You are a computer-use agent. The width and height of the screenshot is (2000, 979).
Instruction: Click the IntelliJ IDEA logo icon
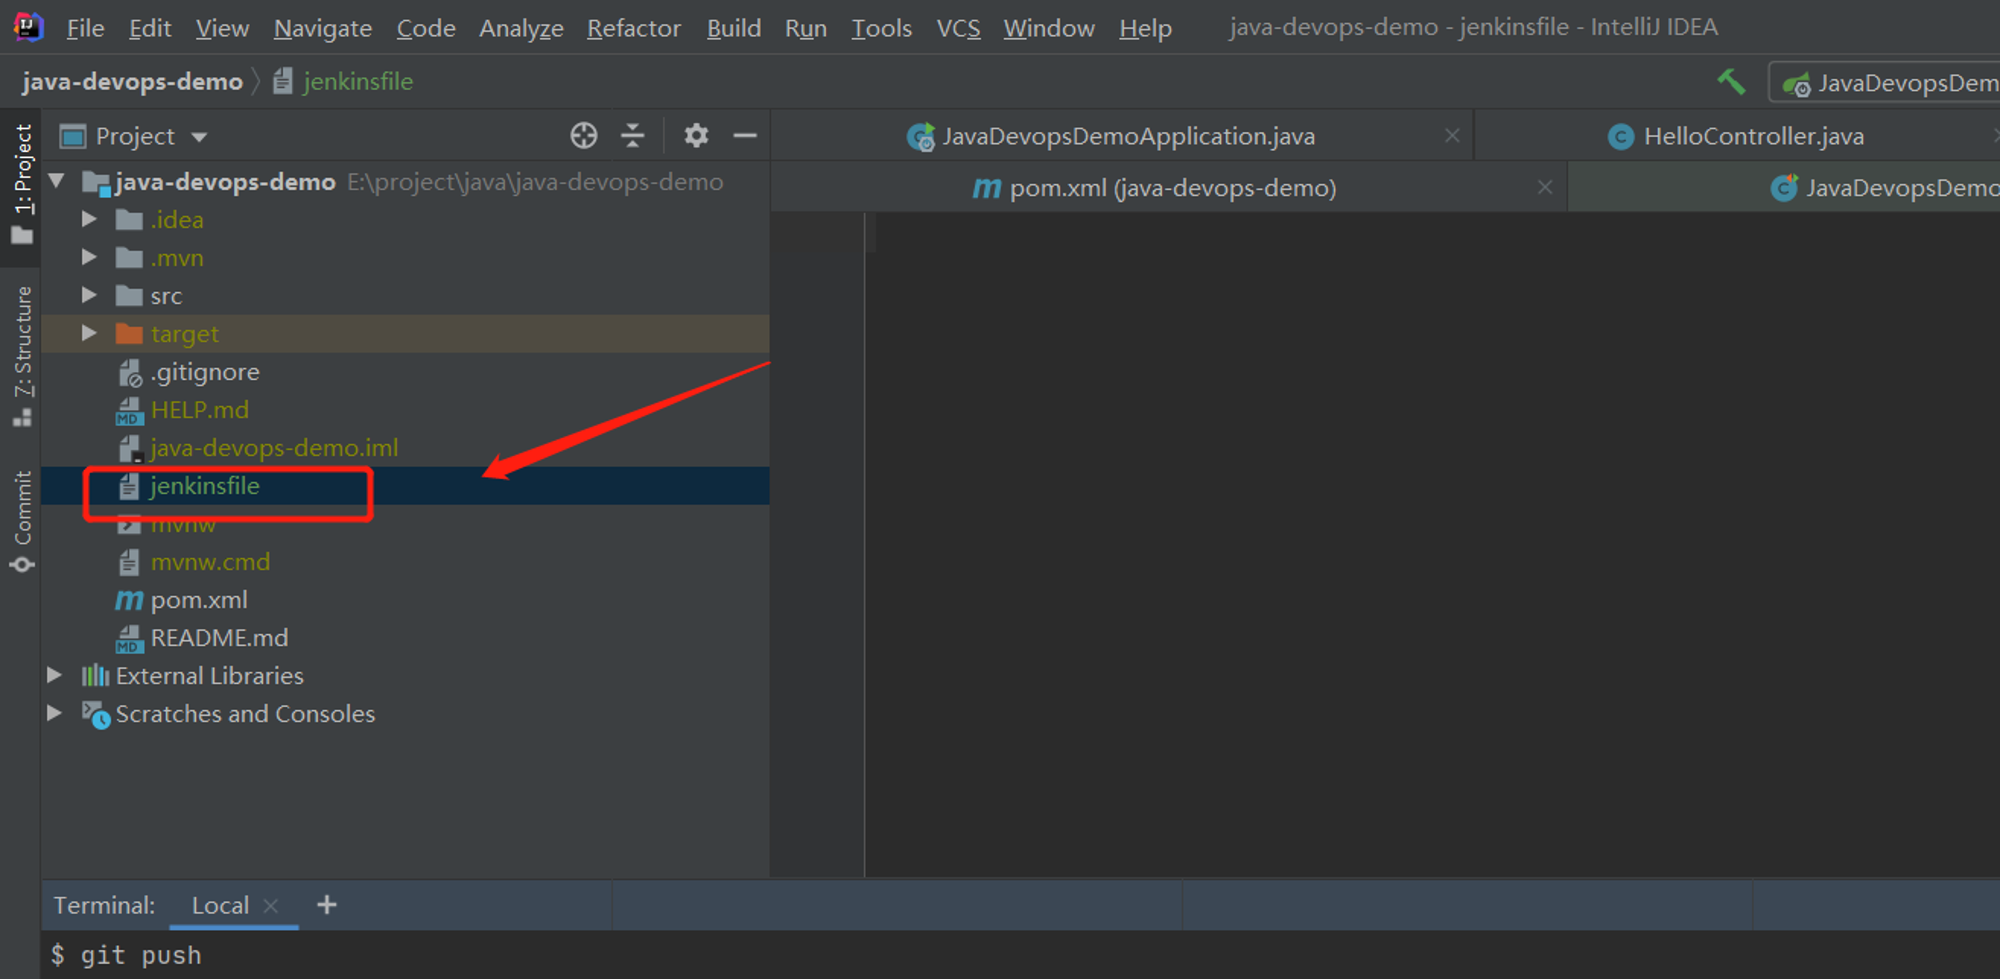[28, 27]
